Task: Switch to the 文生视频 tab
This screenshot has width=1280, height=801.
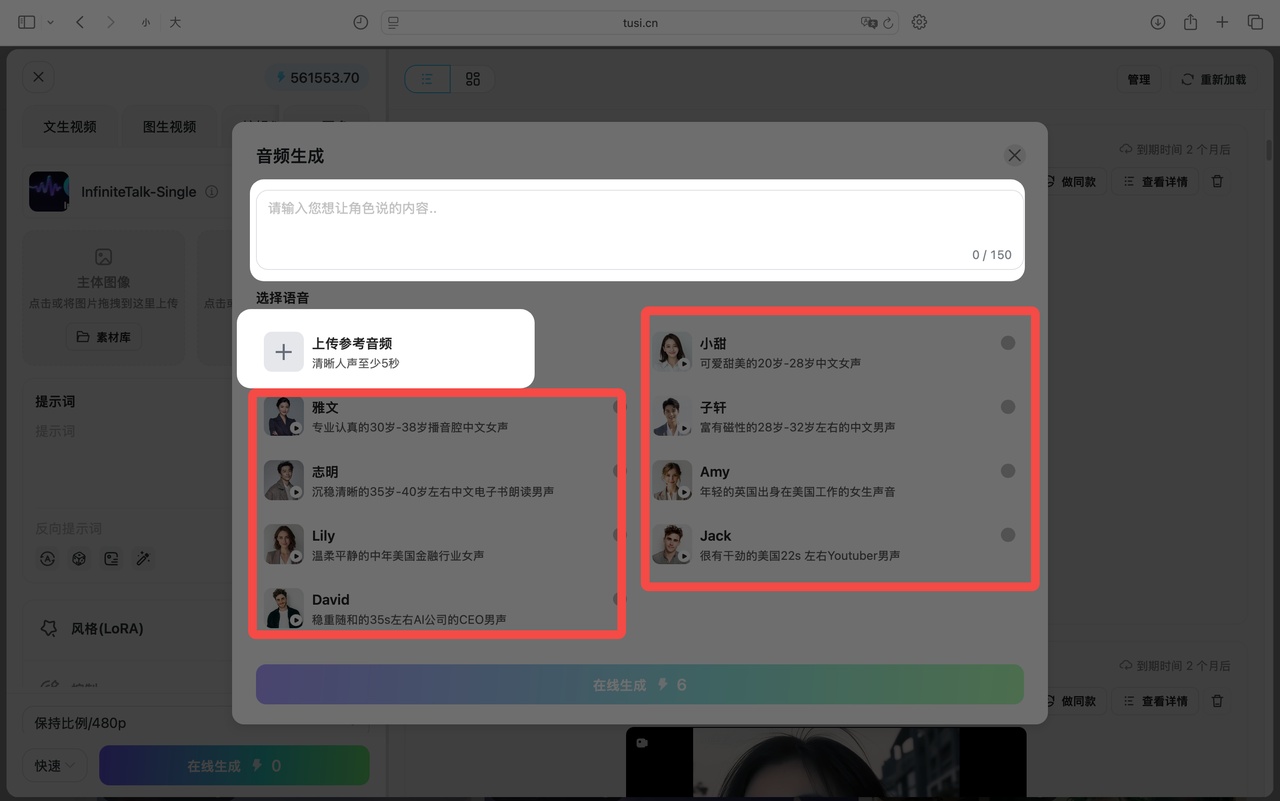Action: click(x=70, y=127)
